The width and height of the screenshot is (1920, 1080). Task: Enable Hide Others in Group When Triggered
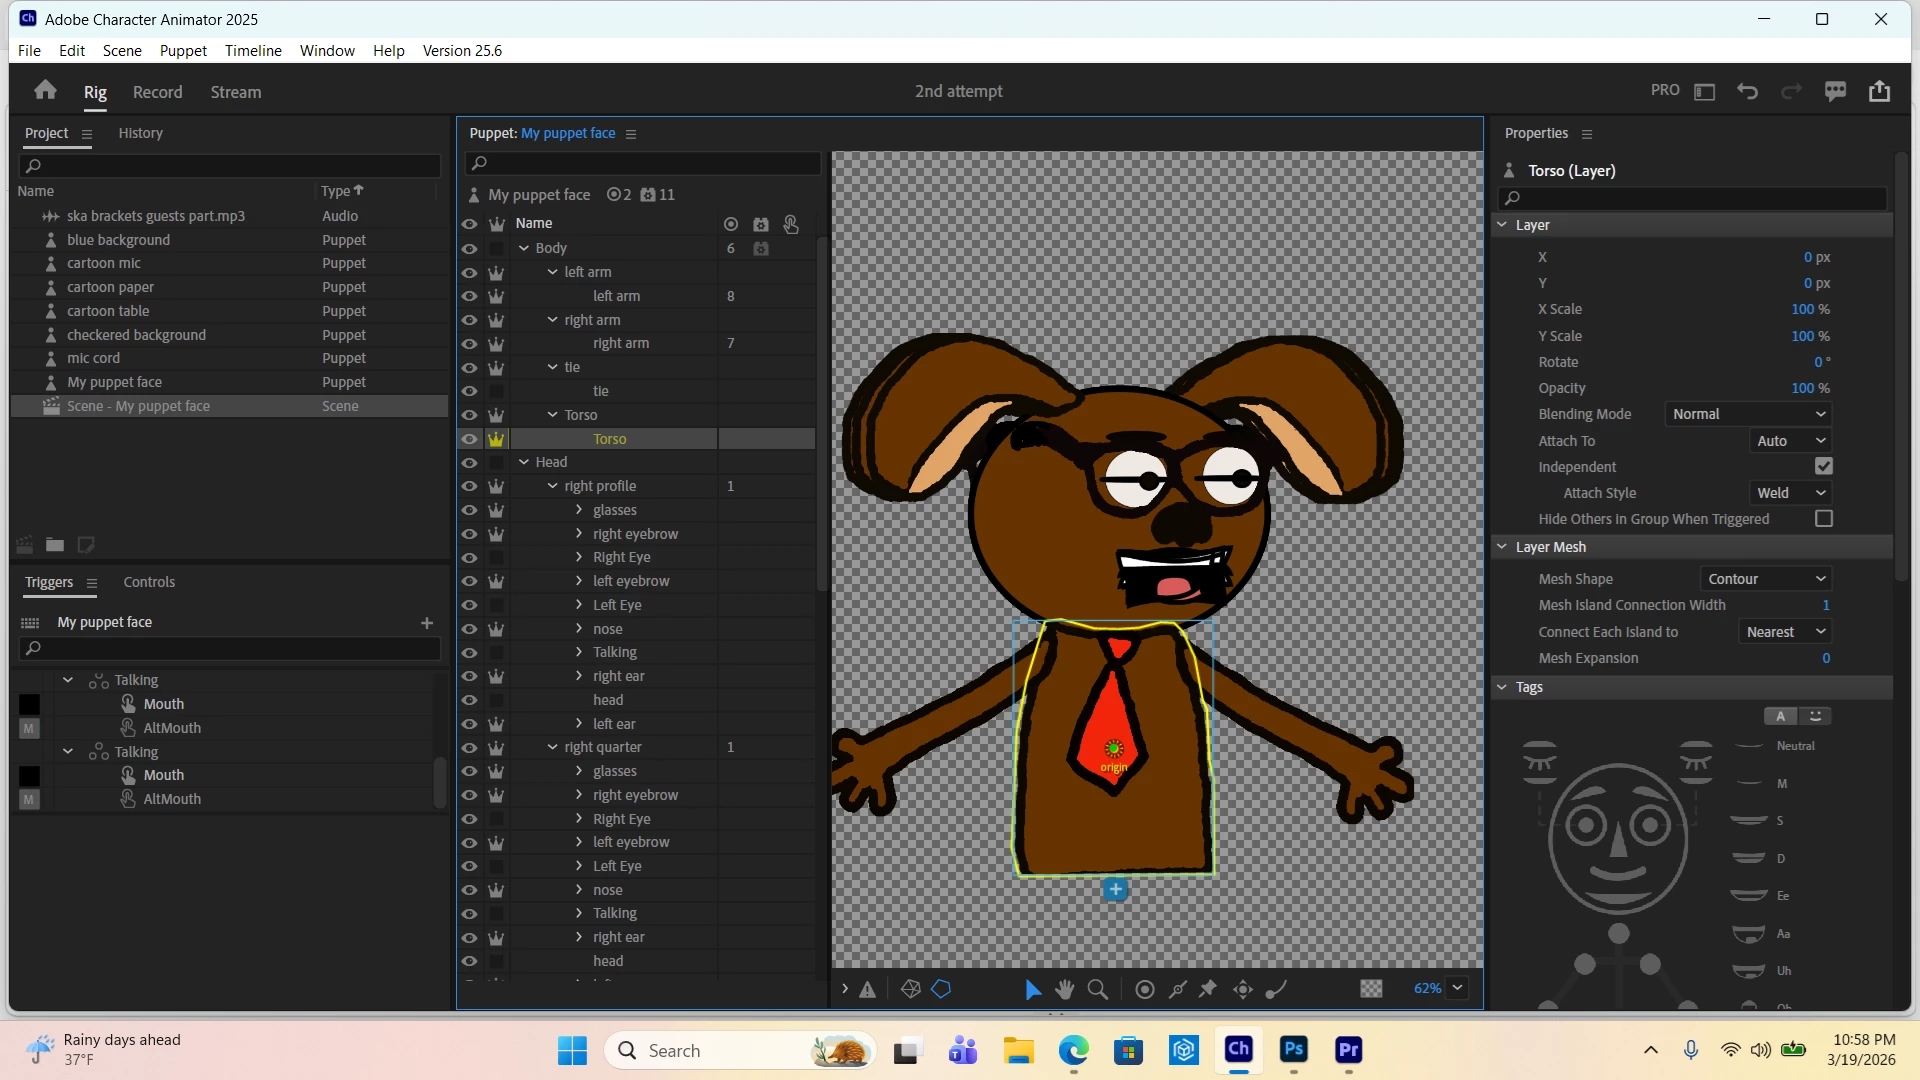click(1824, 519)
